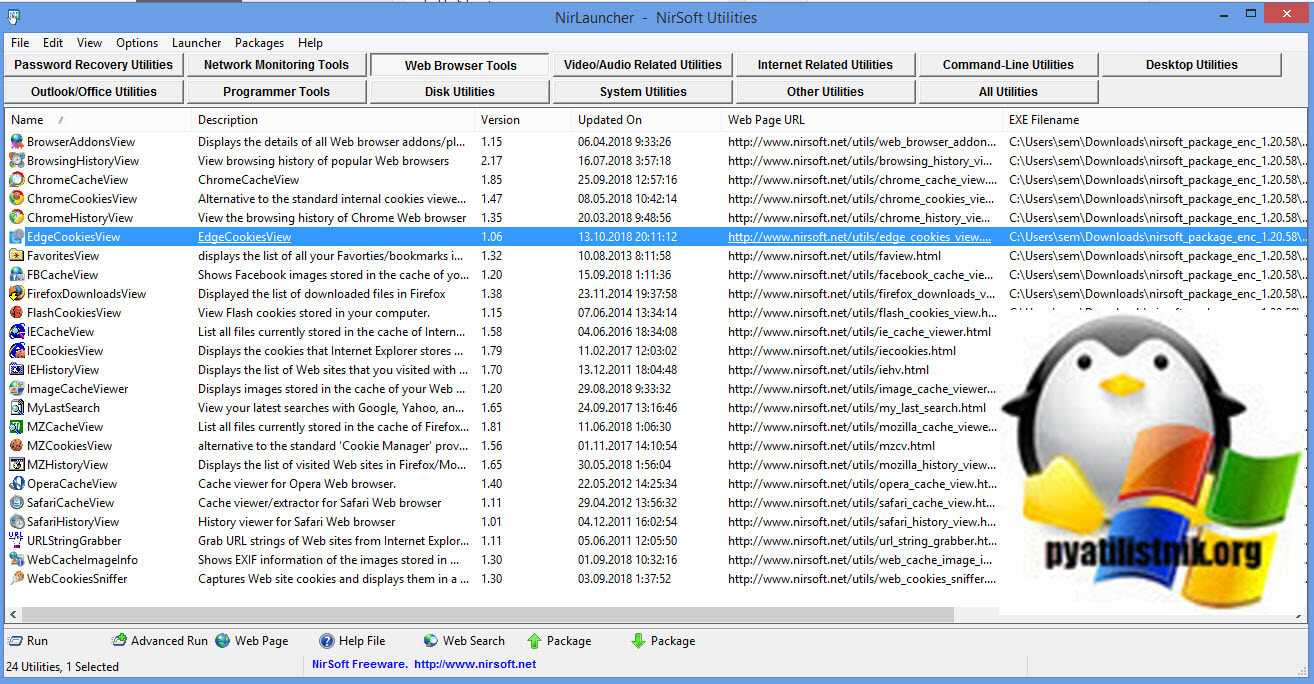Sort the list by Name column header
Image resolution: width=1314 pixels, height=684 pixels.
tap(27, 120)
